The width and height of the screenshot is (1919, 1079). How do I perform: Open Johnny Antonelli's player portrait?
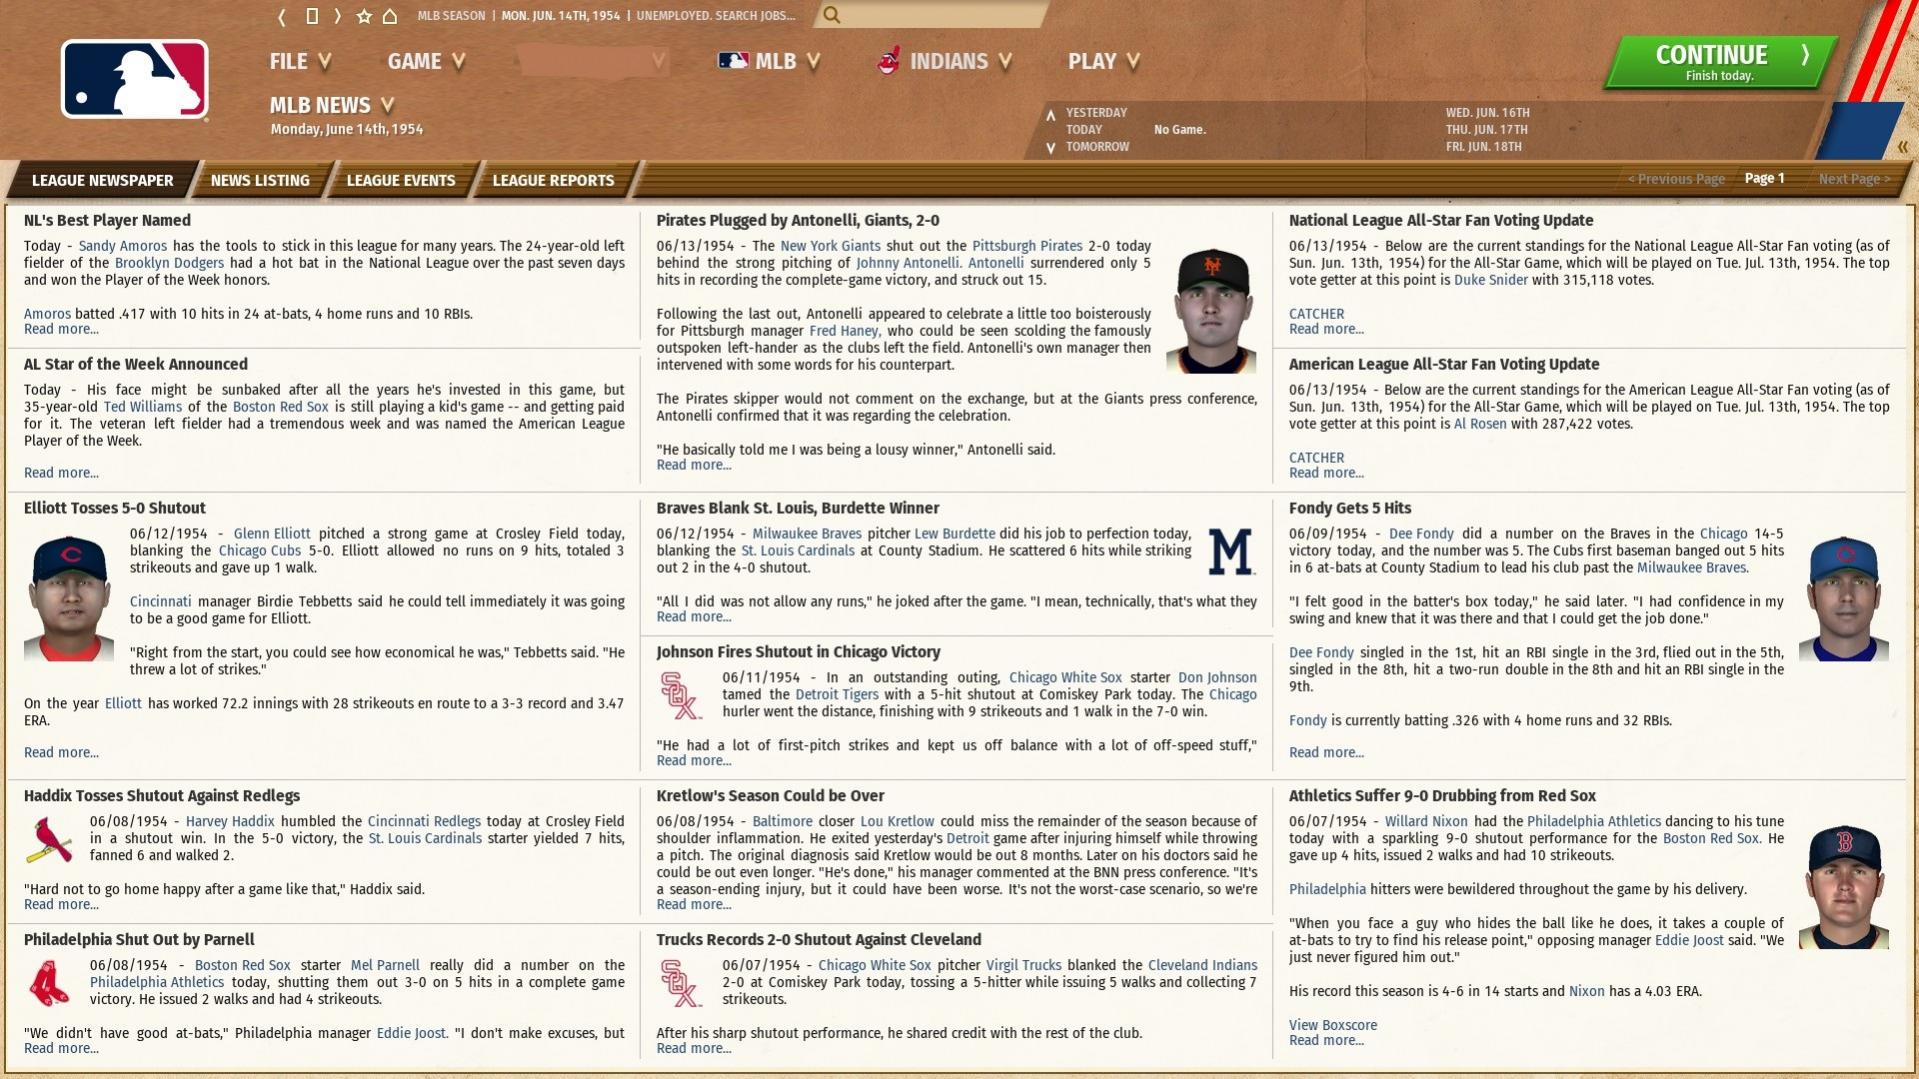click(x=1211, y=310)
